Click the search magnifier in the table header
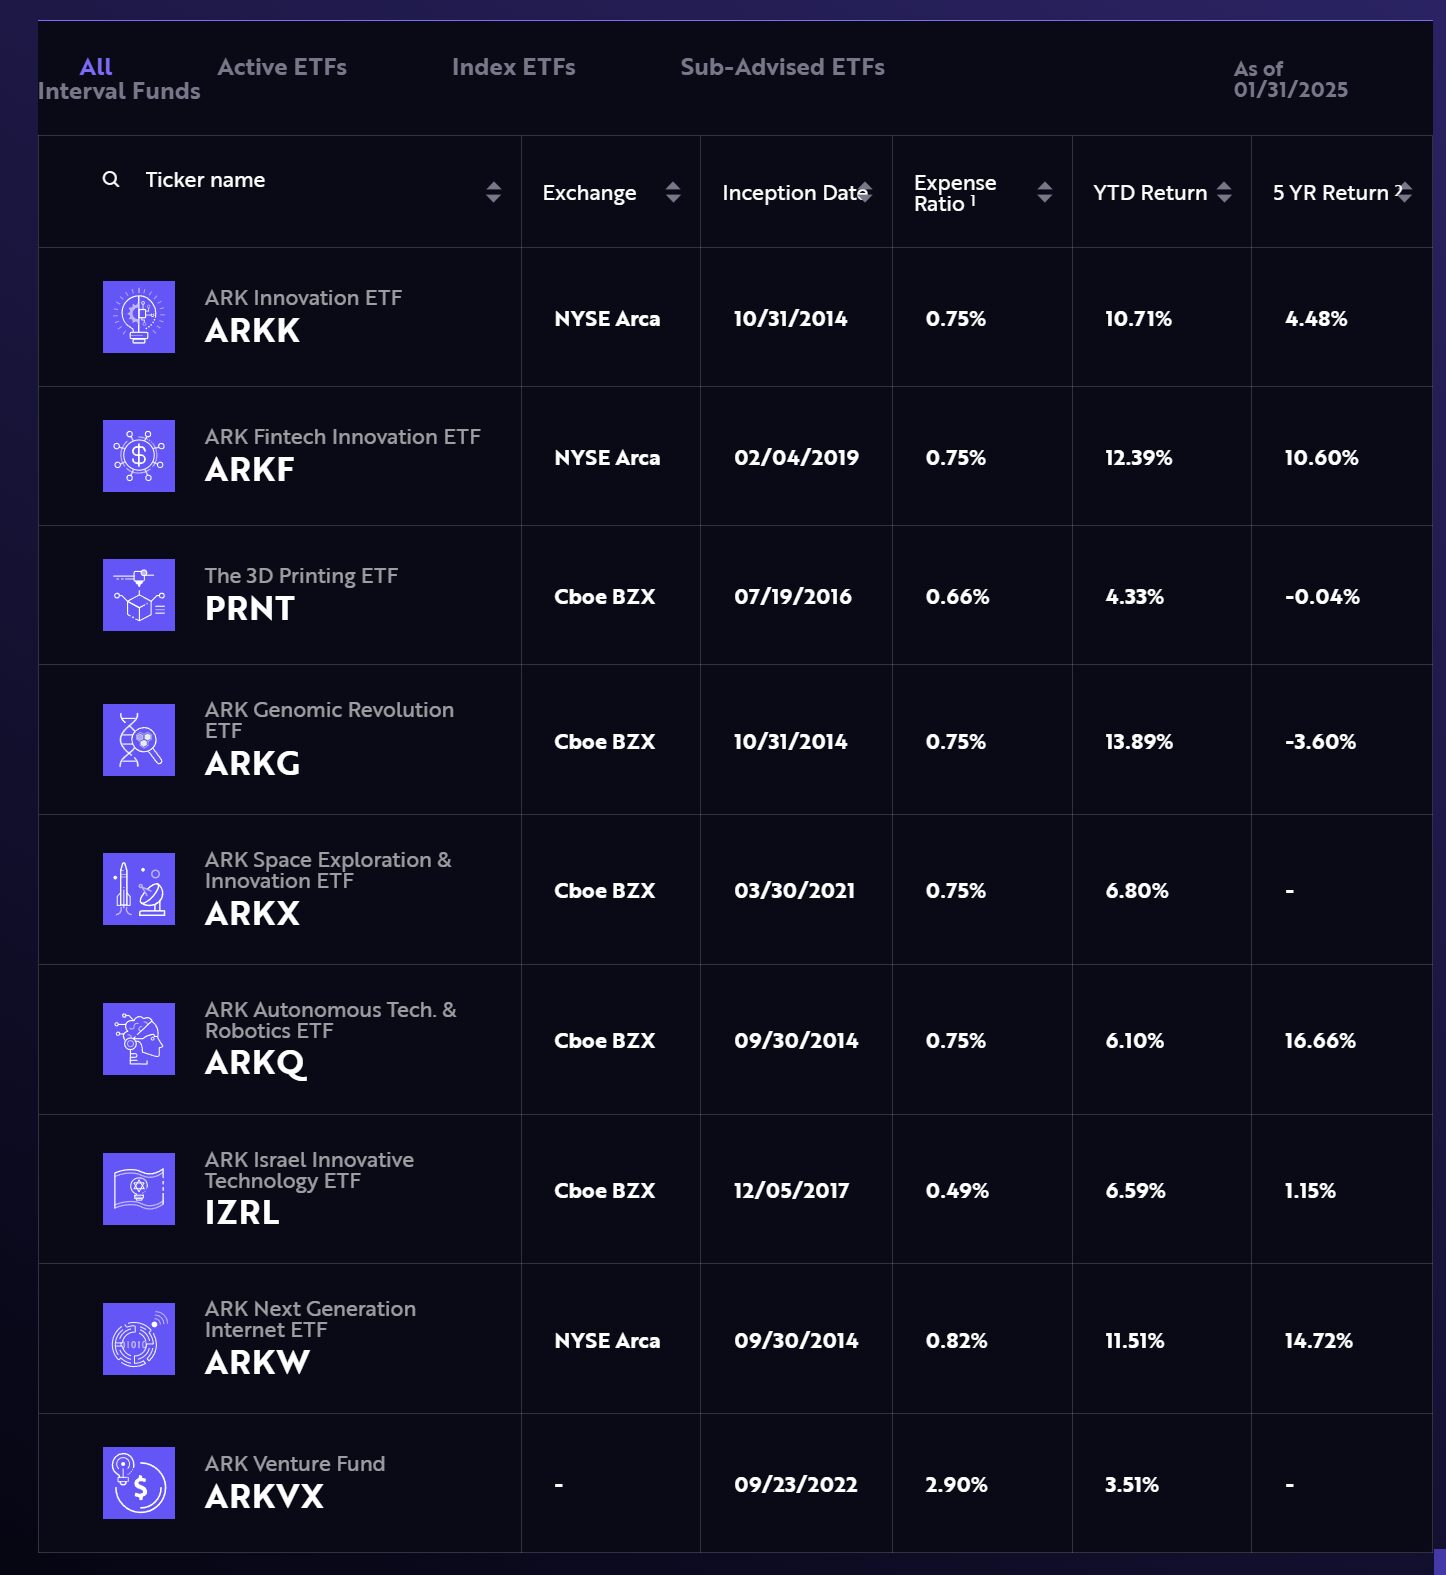This screenshot has width=1446, height=1575. tap(110, 180)
